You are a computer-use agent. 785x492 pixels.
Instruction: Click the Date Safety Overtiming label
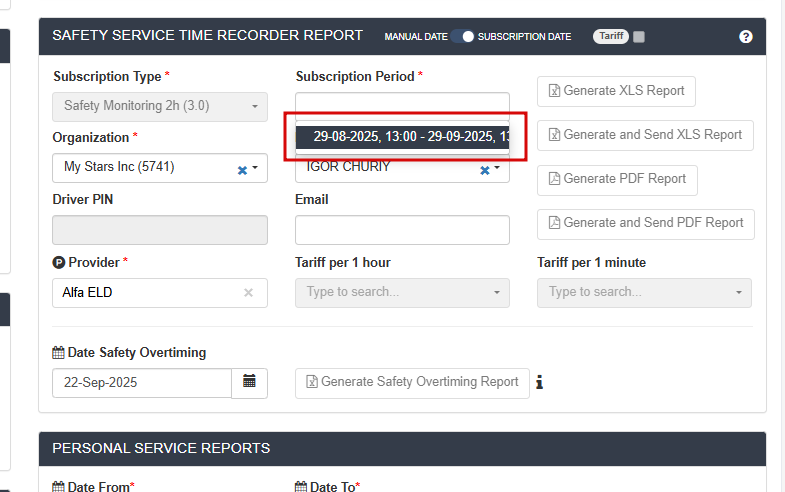tap(137, 353)
